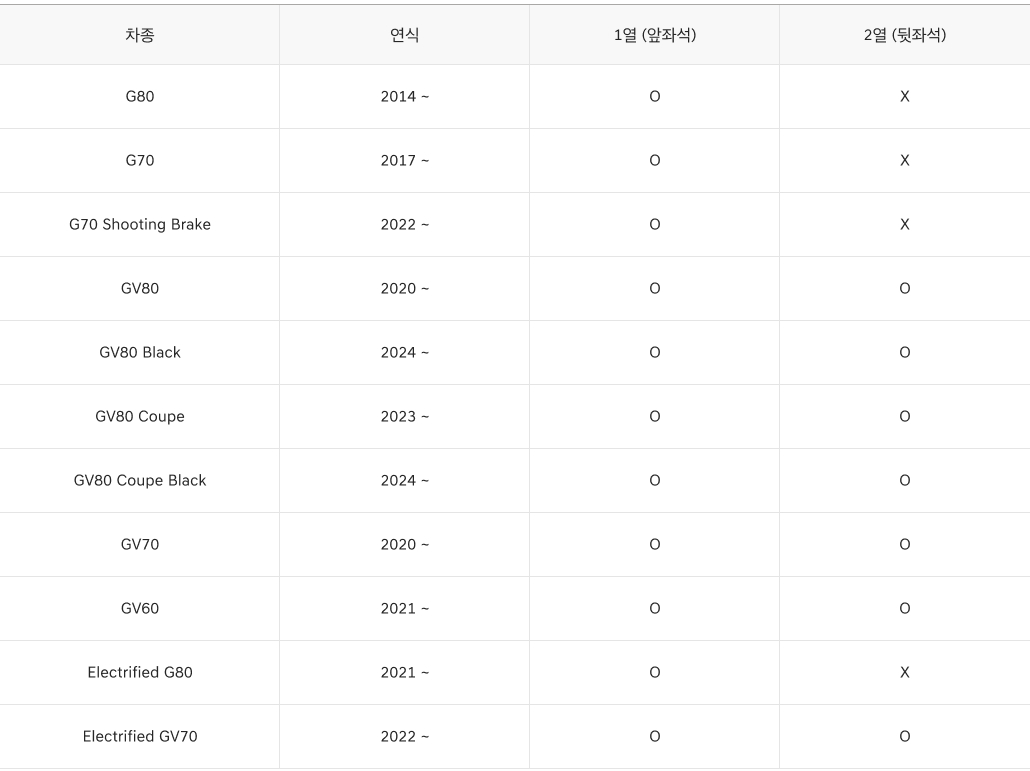Click the 2014 ~ year cell

(x=404, y=97)
